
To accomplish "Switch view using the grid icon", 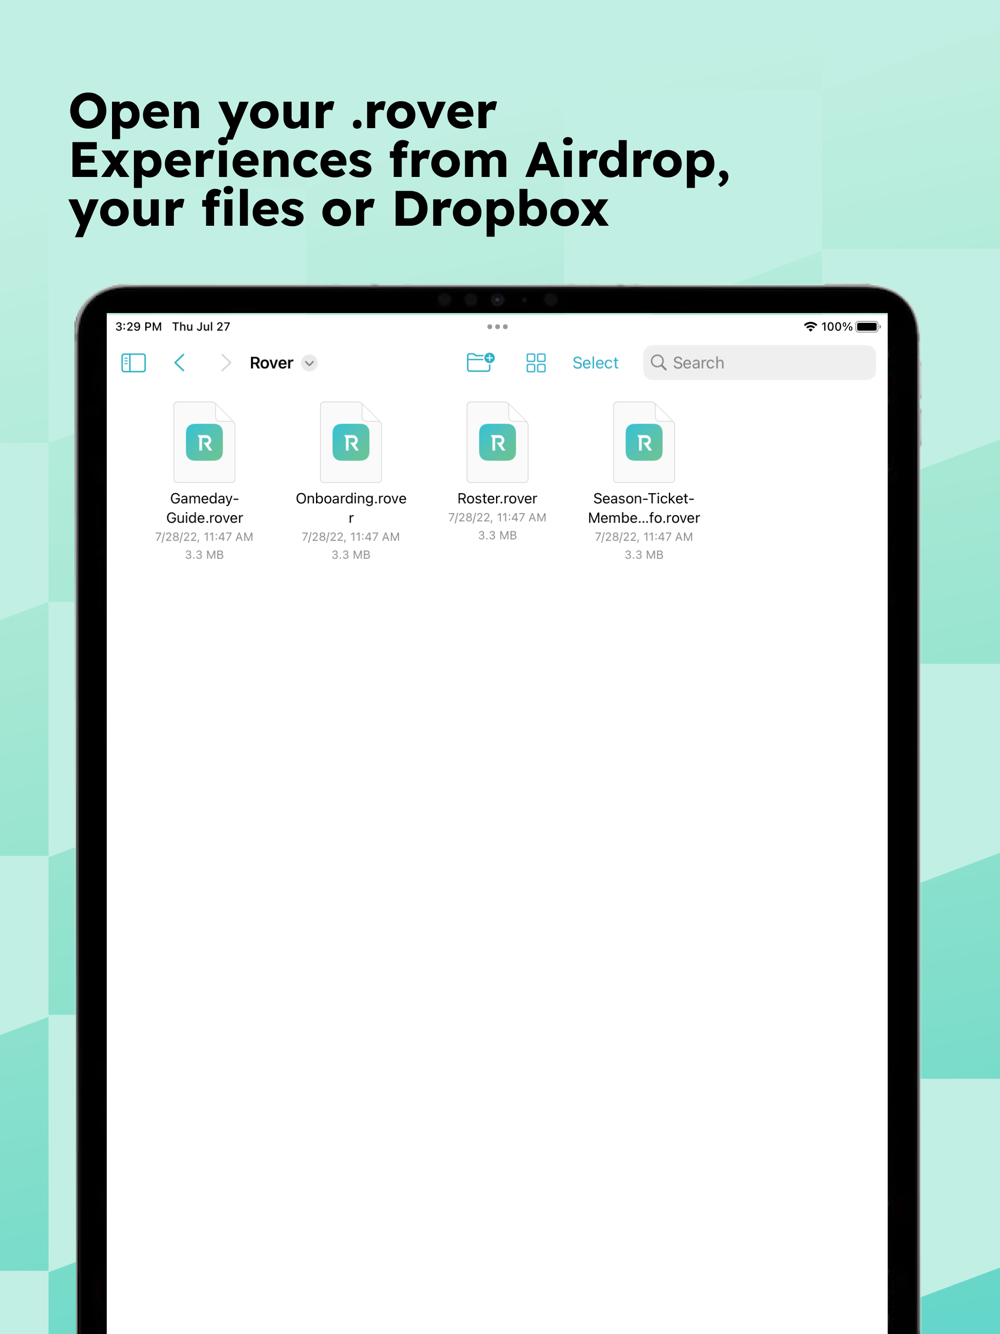I will pos(536,363).
